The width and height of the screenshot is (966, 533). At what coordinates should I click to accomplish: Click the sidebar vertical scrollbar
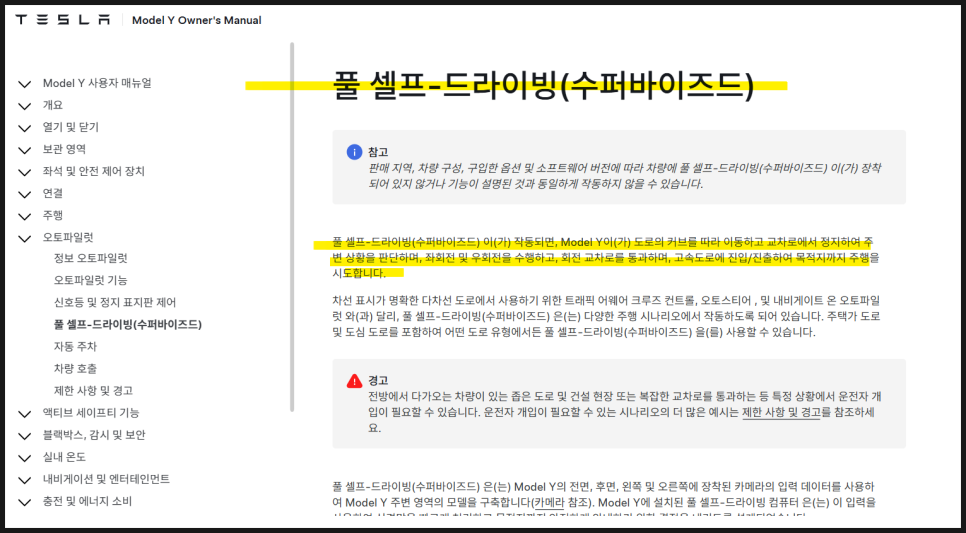tap(292, 227)
